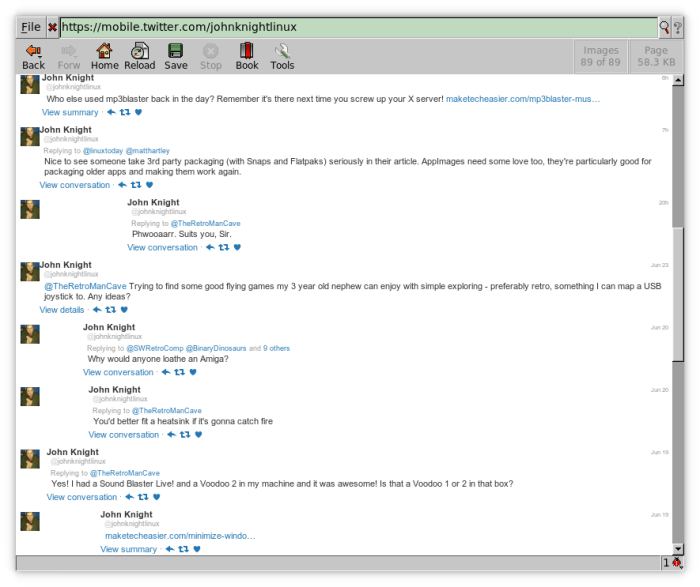Click the Stop loading button
The image size is (700, 587).
(211, 57)
